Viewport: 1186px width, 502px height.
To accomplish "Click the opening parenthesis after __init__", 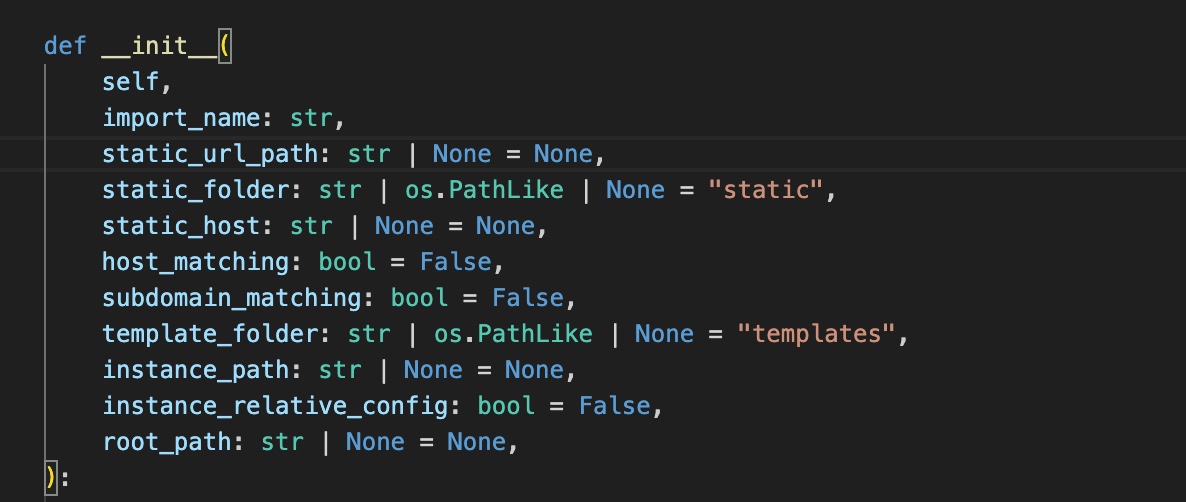I will tap(224, 46).
